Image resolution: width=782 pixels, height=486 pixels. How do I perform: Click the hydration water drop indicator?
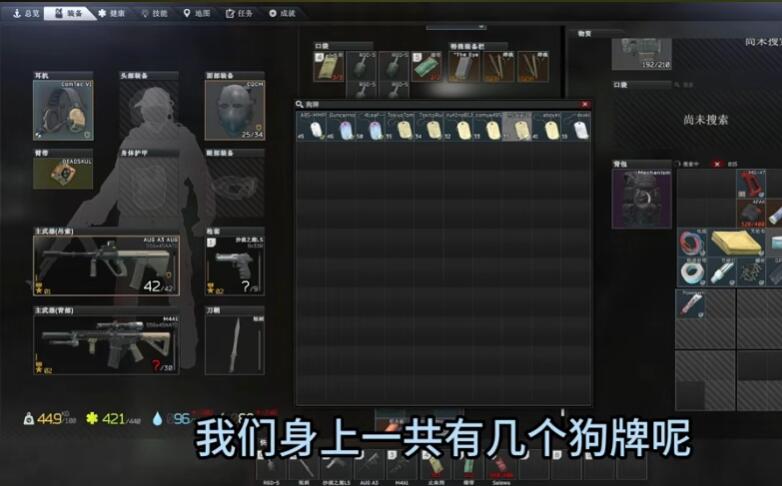pos(158,419)
